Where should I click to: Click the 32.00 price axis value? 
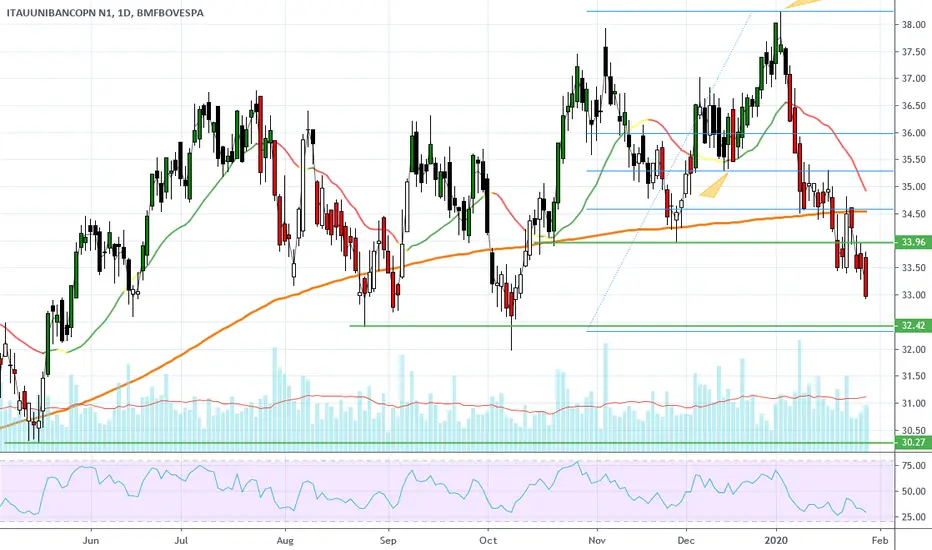(913, 350)
